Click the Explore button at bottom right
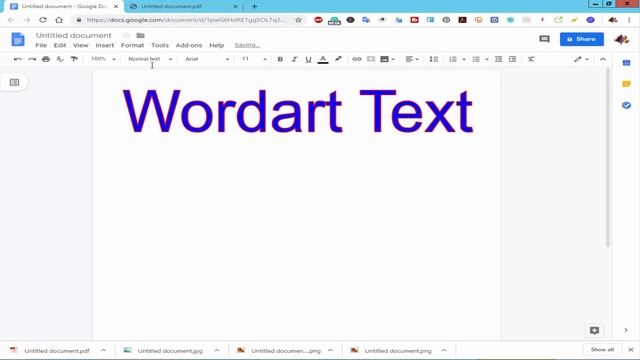The width and height of the screenshot is (640, 360). point(594,331)
